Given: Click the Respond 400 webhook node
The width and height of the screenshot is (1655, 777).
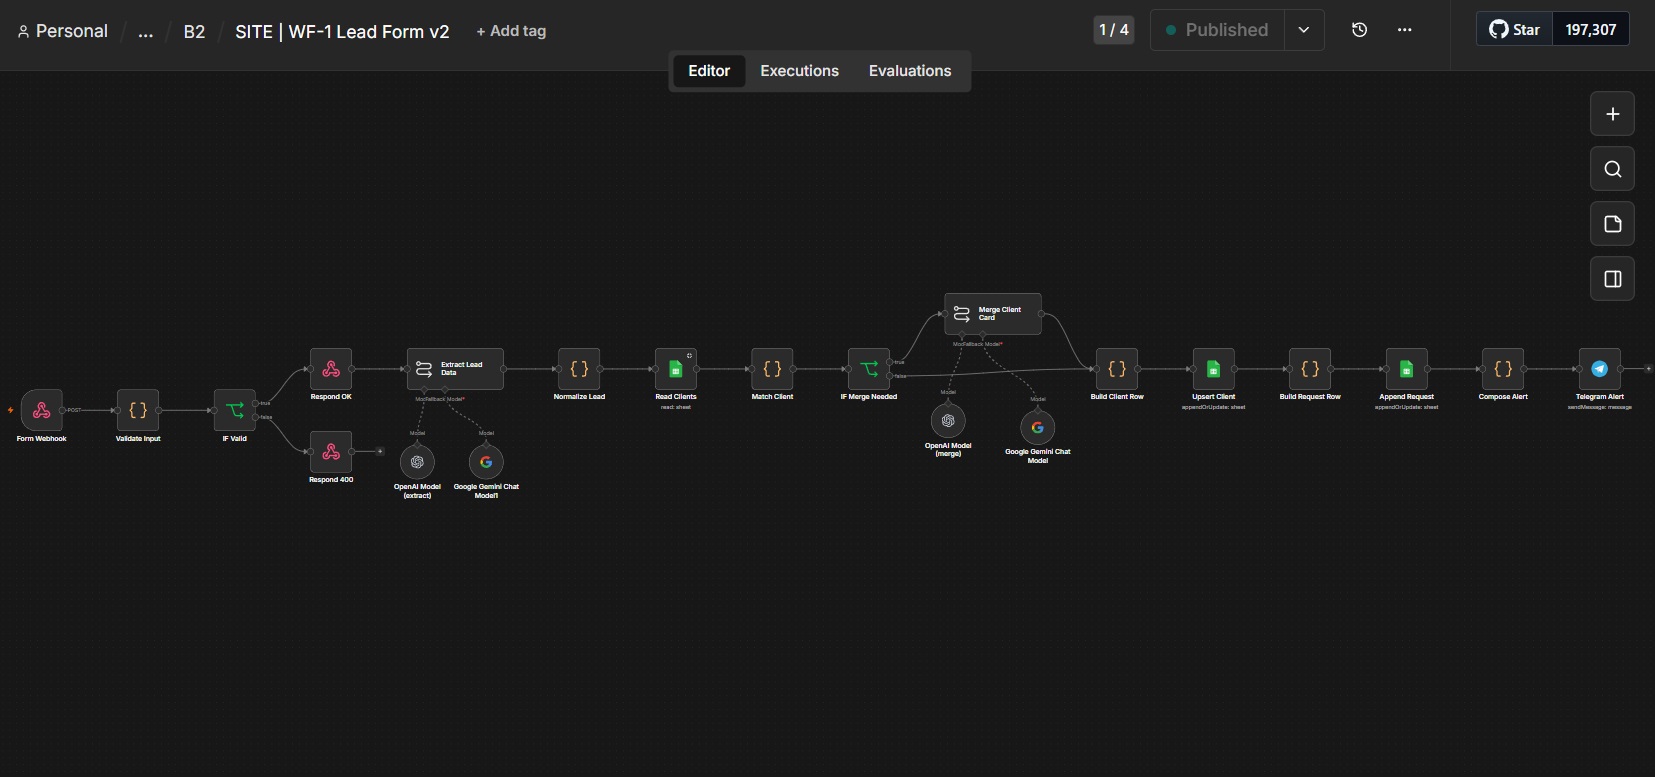Looking at the screenshot, I should click(x=331, y=452).
